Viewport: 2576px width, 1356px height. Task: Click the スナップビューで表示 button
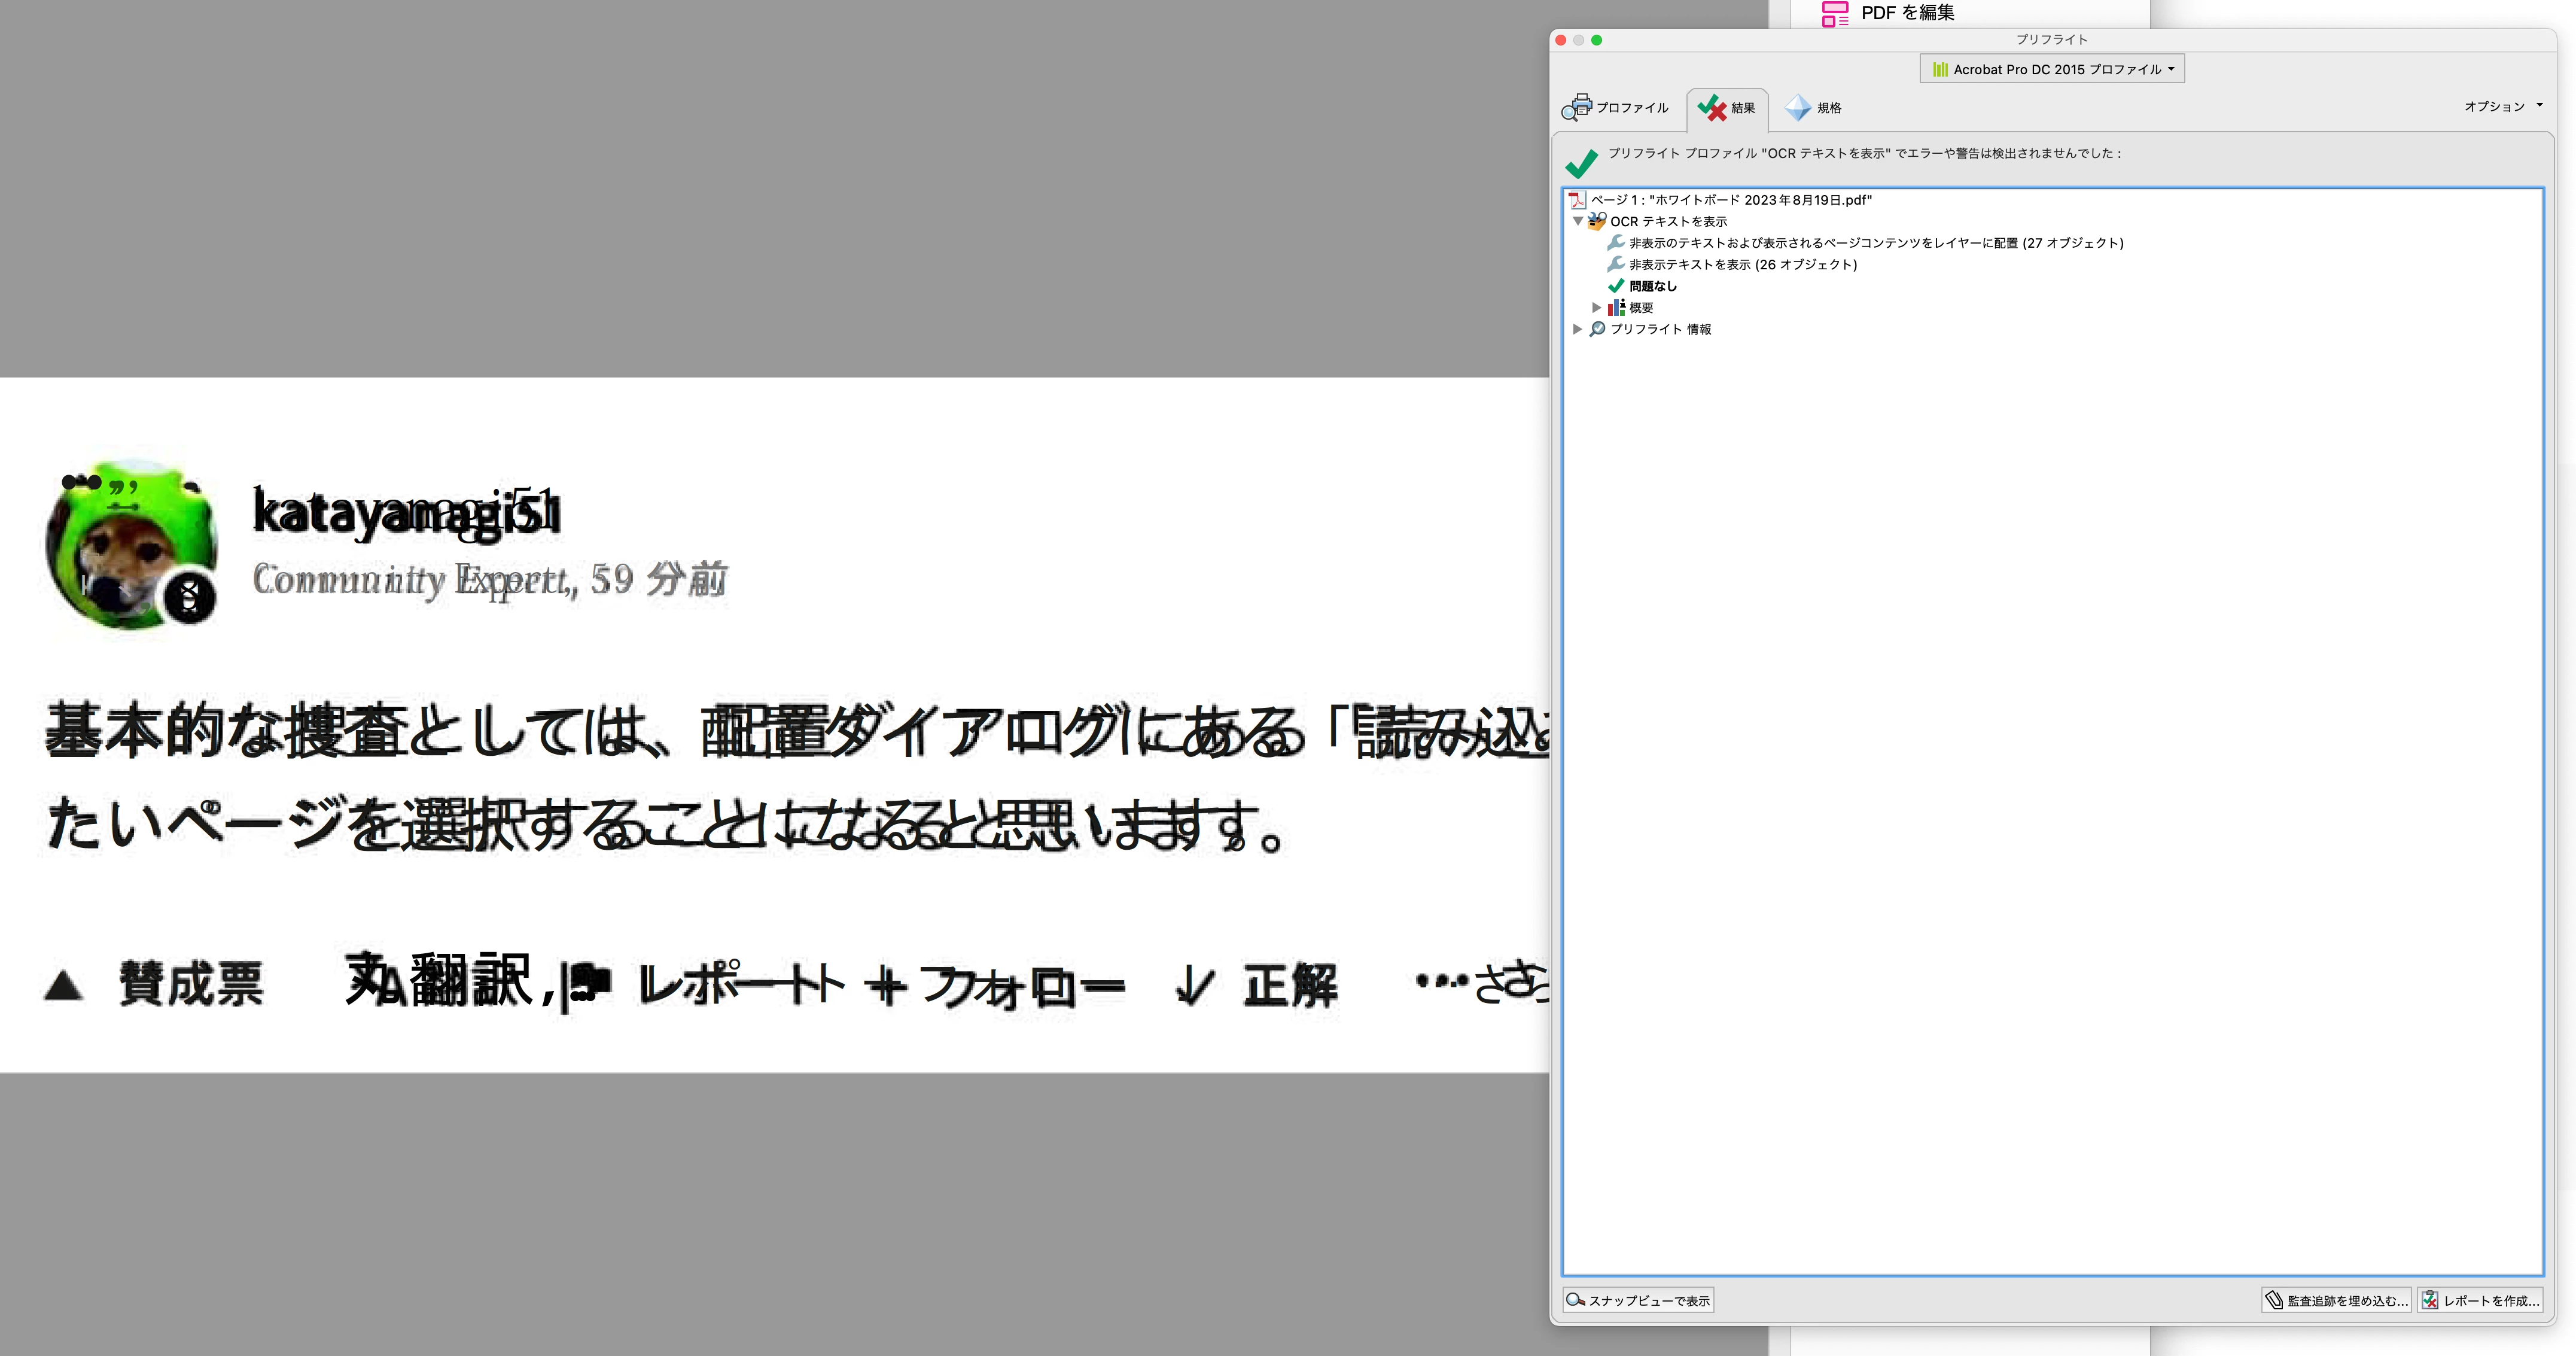[x=1638, y=1300]
